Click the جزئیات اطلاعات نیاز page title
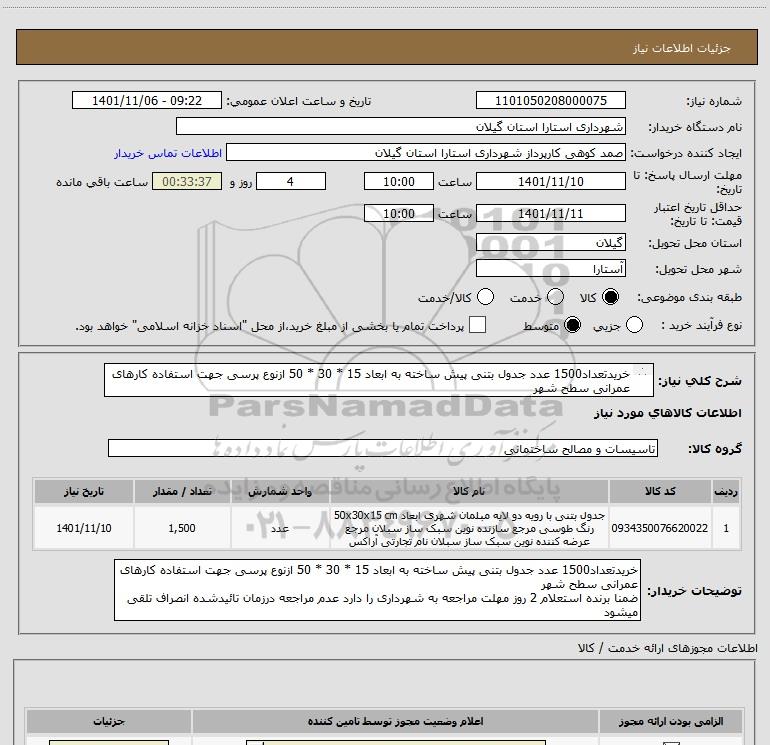The height and width of the screenshot is (745, 770). [681, 48]
